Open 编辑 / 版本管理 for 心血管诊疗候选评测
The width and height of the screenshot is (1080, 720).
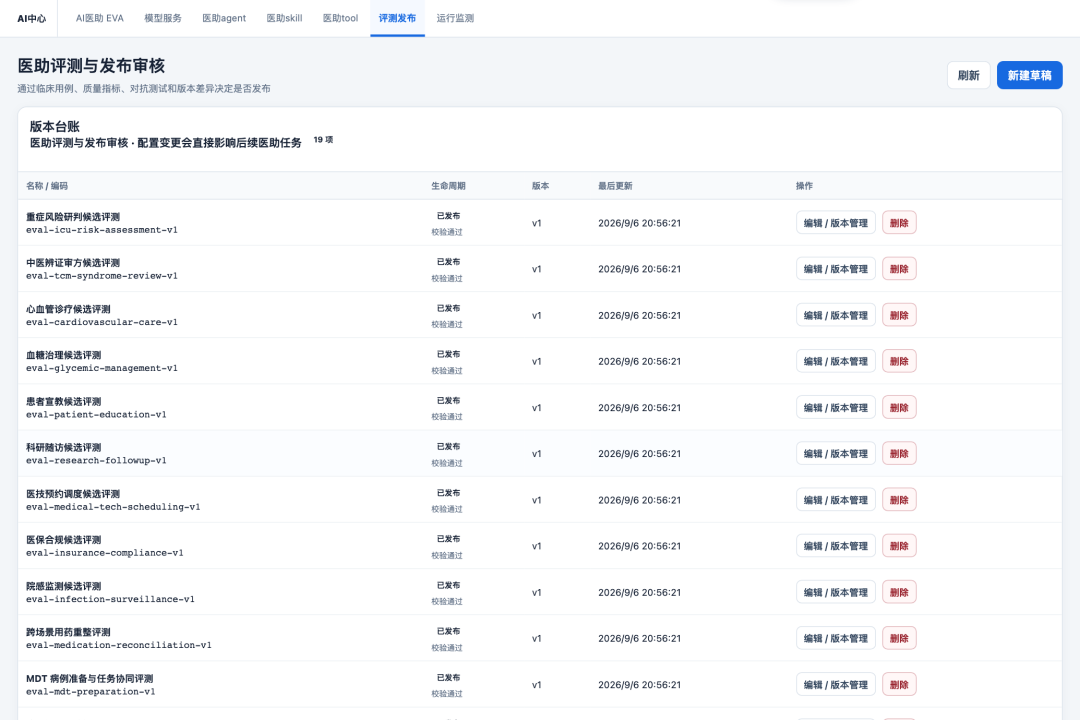pos(835,315)
